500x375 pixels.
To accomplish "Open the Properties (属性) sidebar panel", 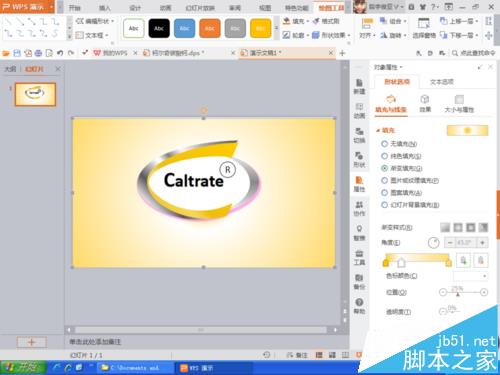I will click(359, 184).
